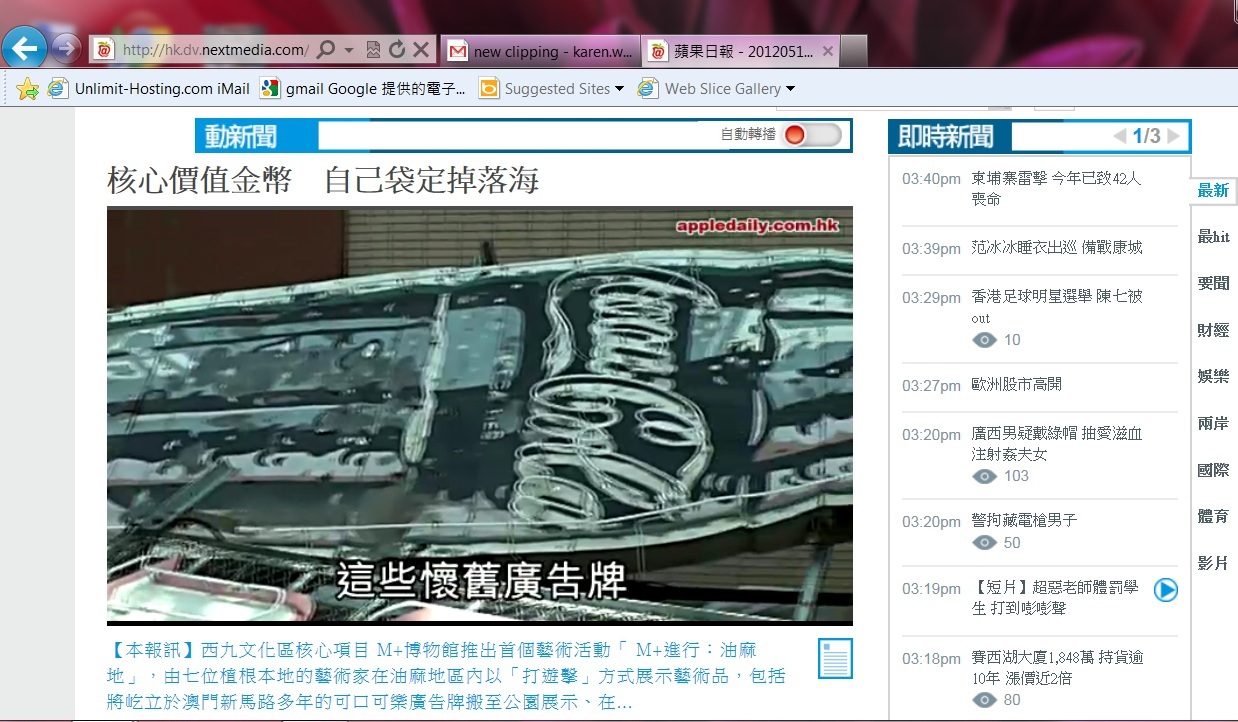Screen dimensions: 1238x722
Task: Select the 財經 news category
Action: 1213,330
